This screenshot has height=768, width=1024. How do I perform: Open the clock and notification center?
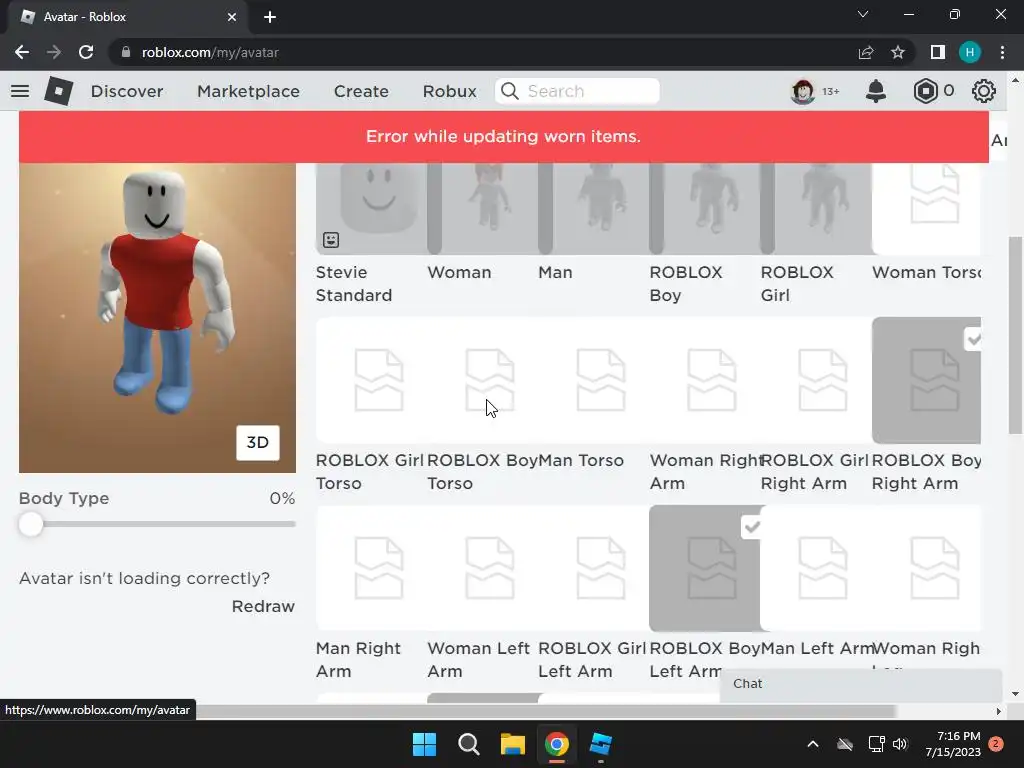click(x=953, y=744)
